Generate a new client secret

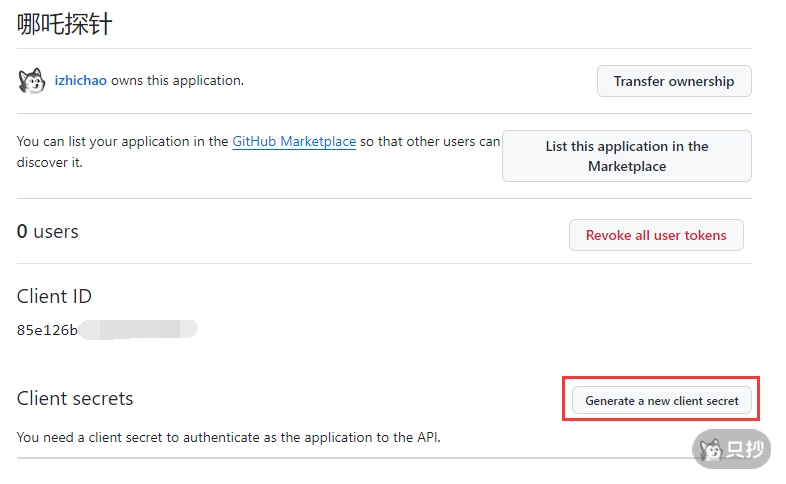pyautogui.click(x=661, y=400)
